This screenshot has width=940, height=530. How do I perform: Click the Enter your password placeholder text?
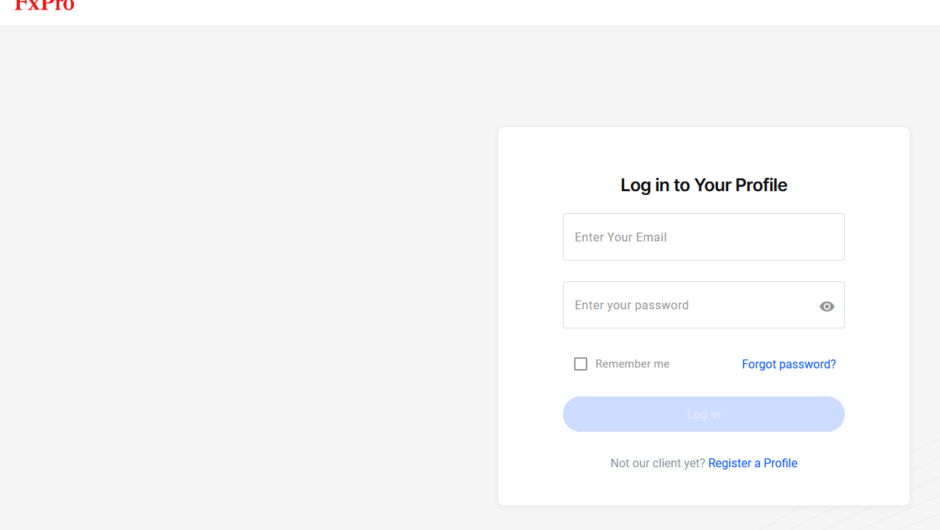click(631, 305)
